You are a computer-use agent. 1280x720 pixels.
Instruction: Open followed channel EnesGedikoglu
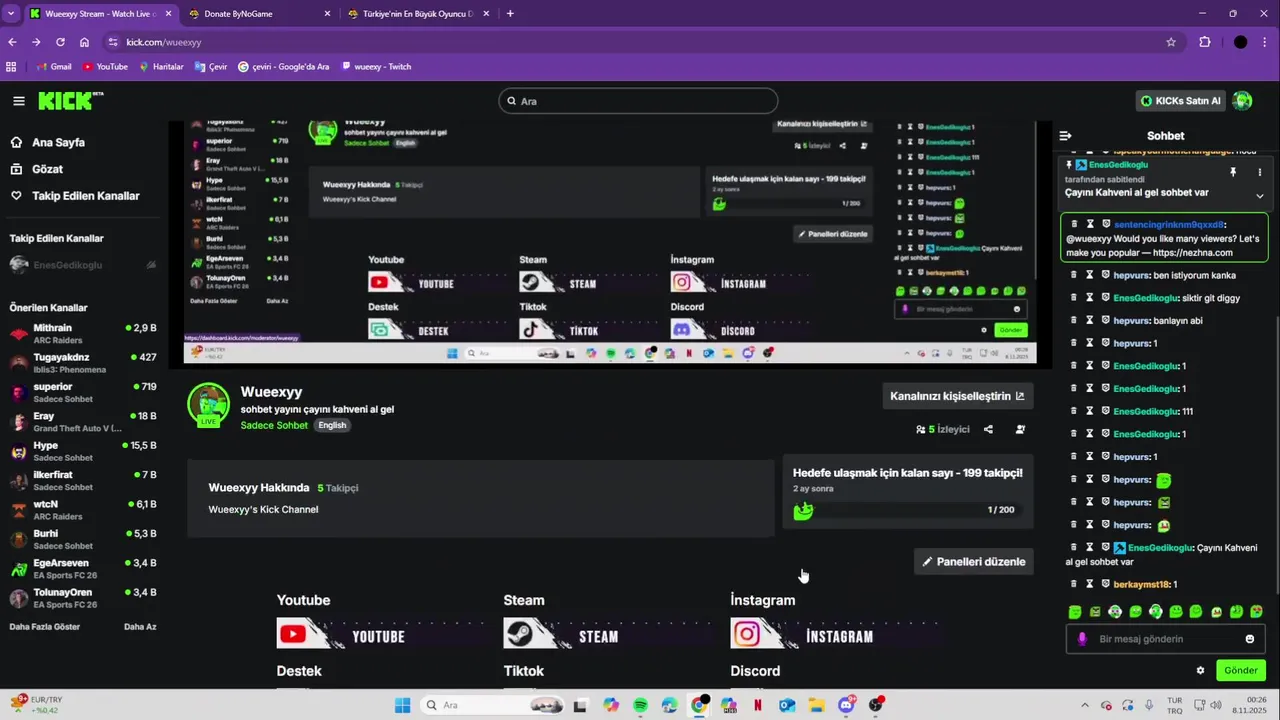tap(82, 265)
